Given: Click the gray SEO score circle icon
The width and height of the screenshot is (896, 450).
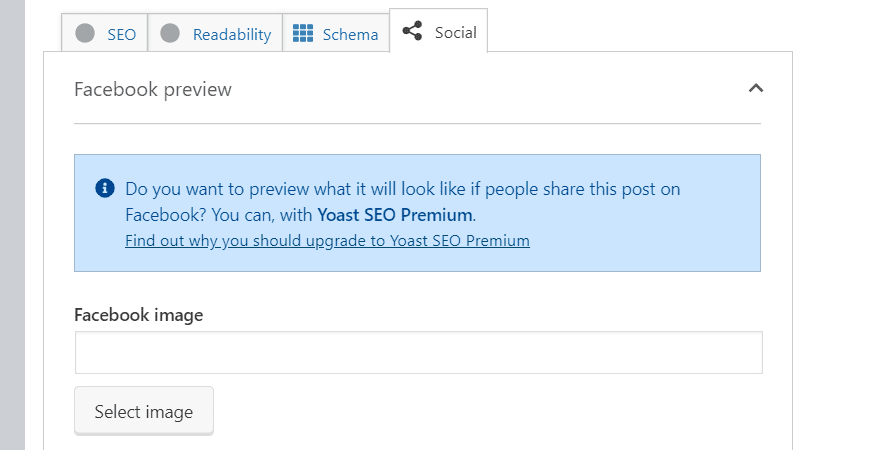Looking at the screenshot, I should pyautogui.click(x=87, y=33).
